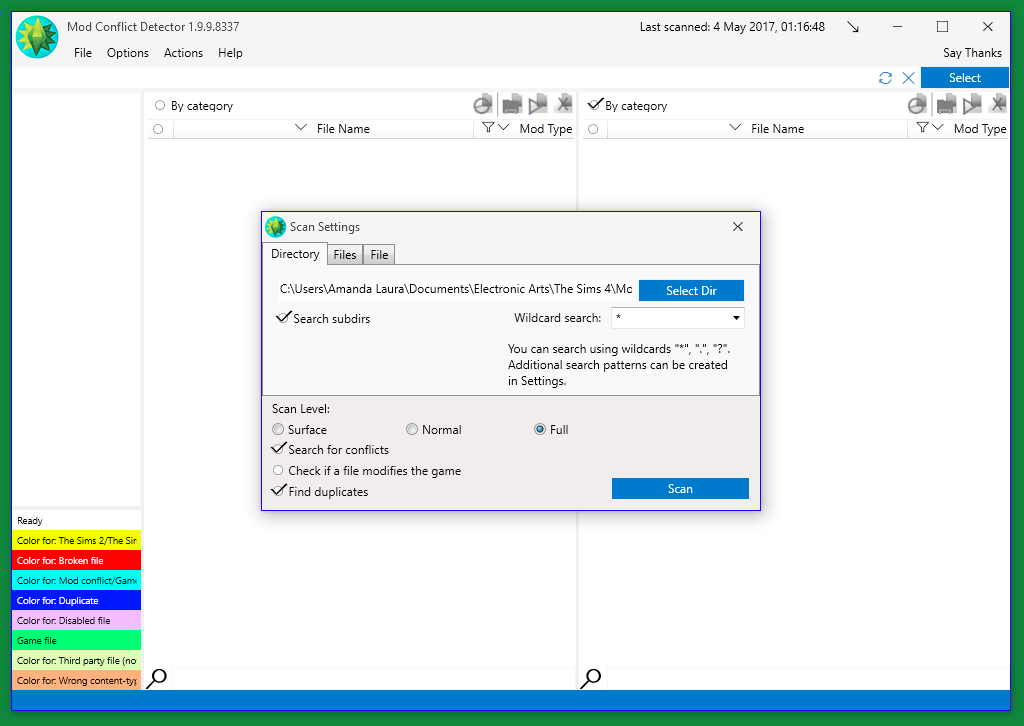This screenshot has width=1024, height=726.
Task: Click the filter funnel icon in right panel header
Action: coord(922,127)
